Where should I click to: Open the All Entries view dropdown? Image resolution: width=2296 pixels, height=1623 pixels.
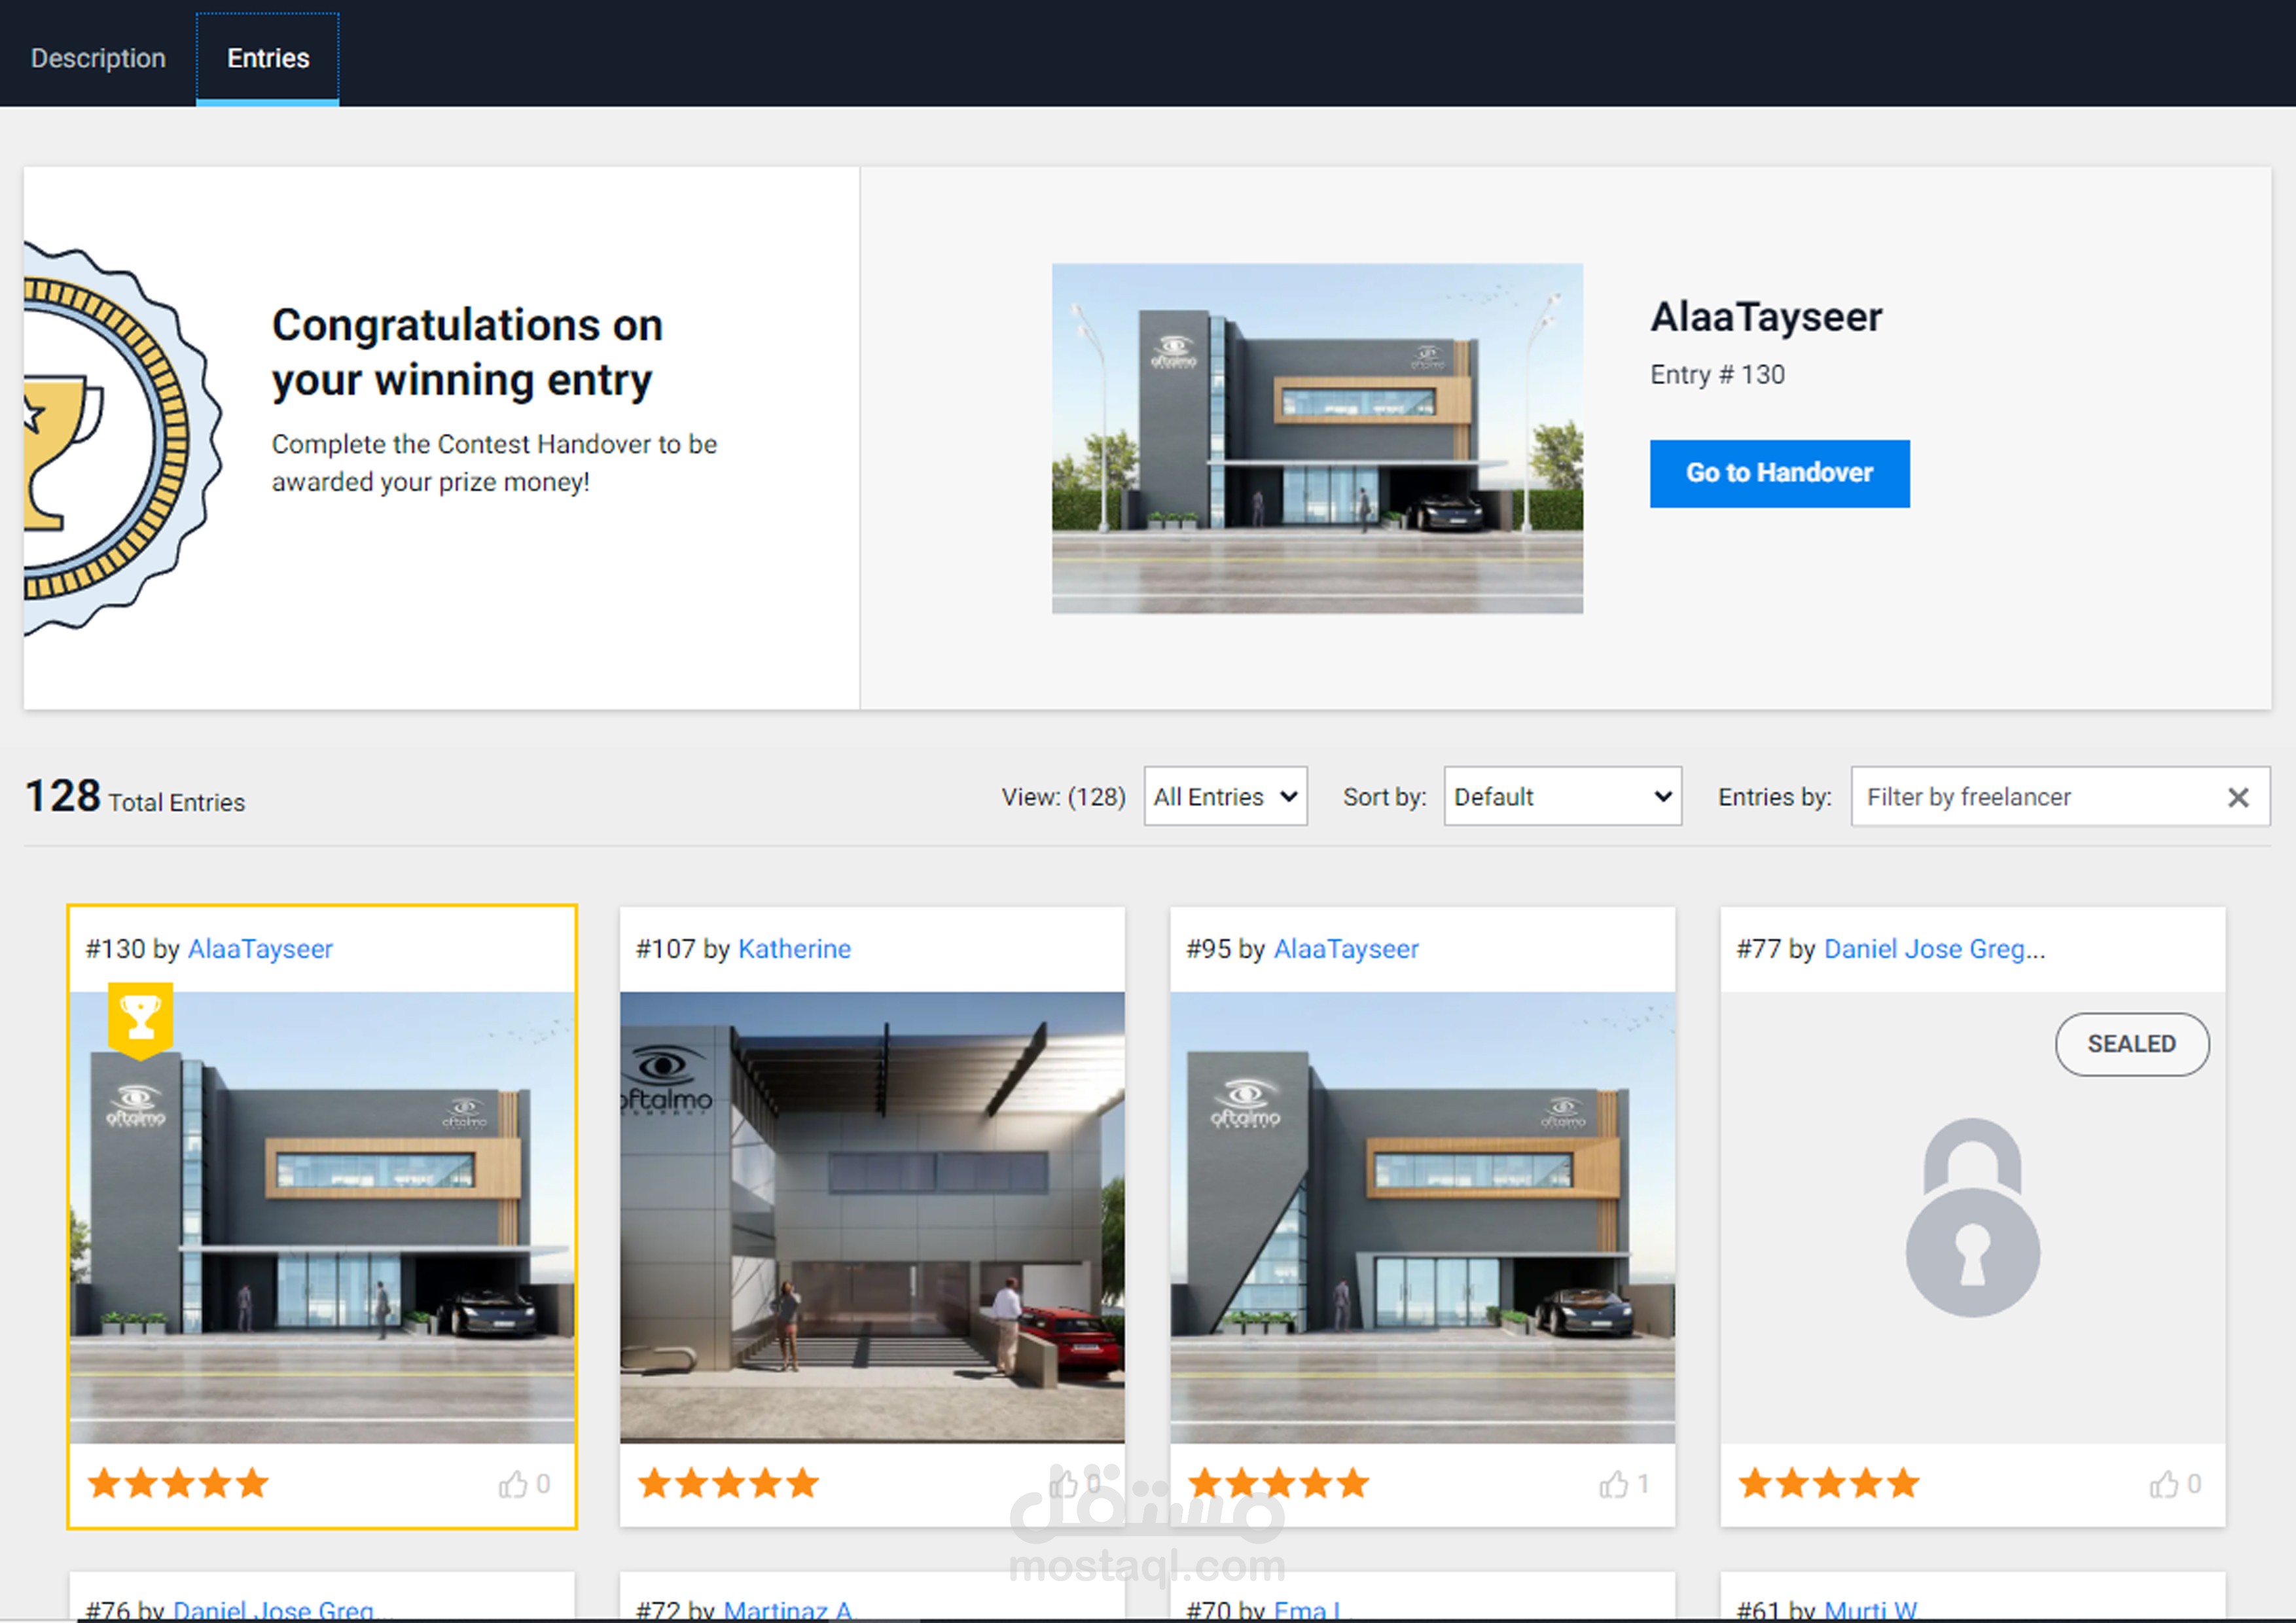[1225, 797]
